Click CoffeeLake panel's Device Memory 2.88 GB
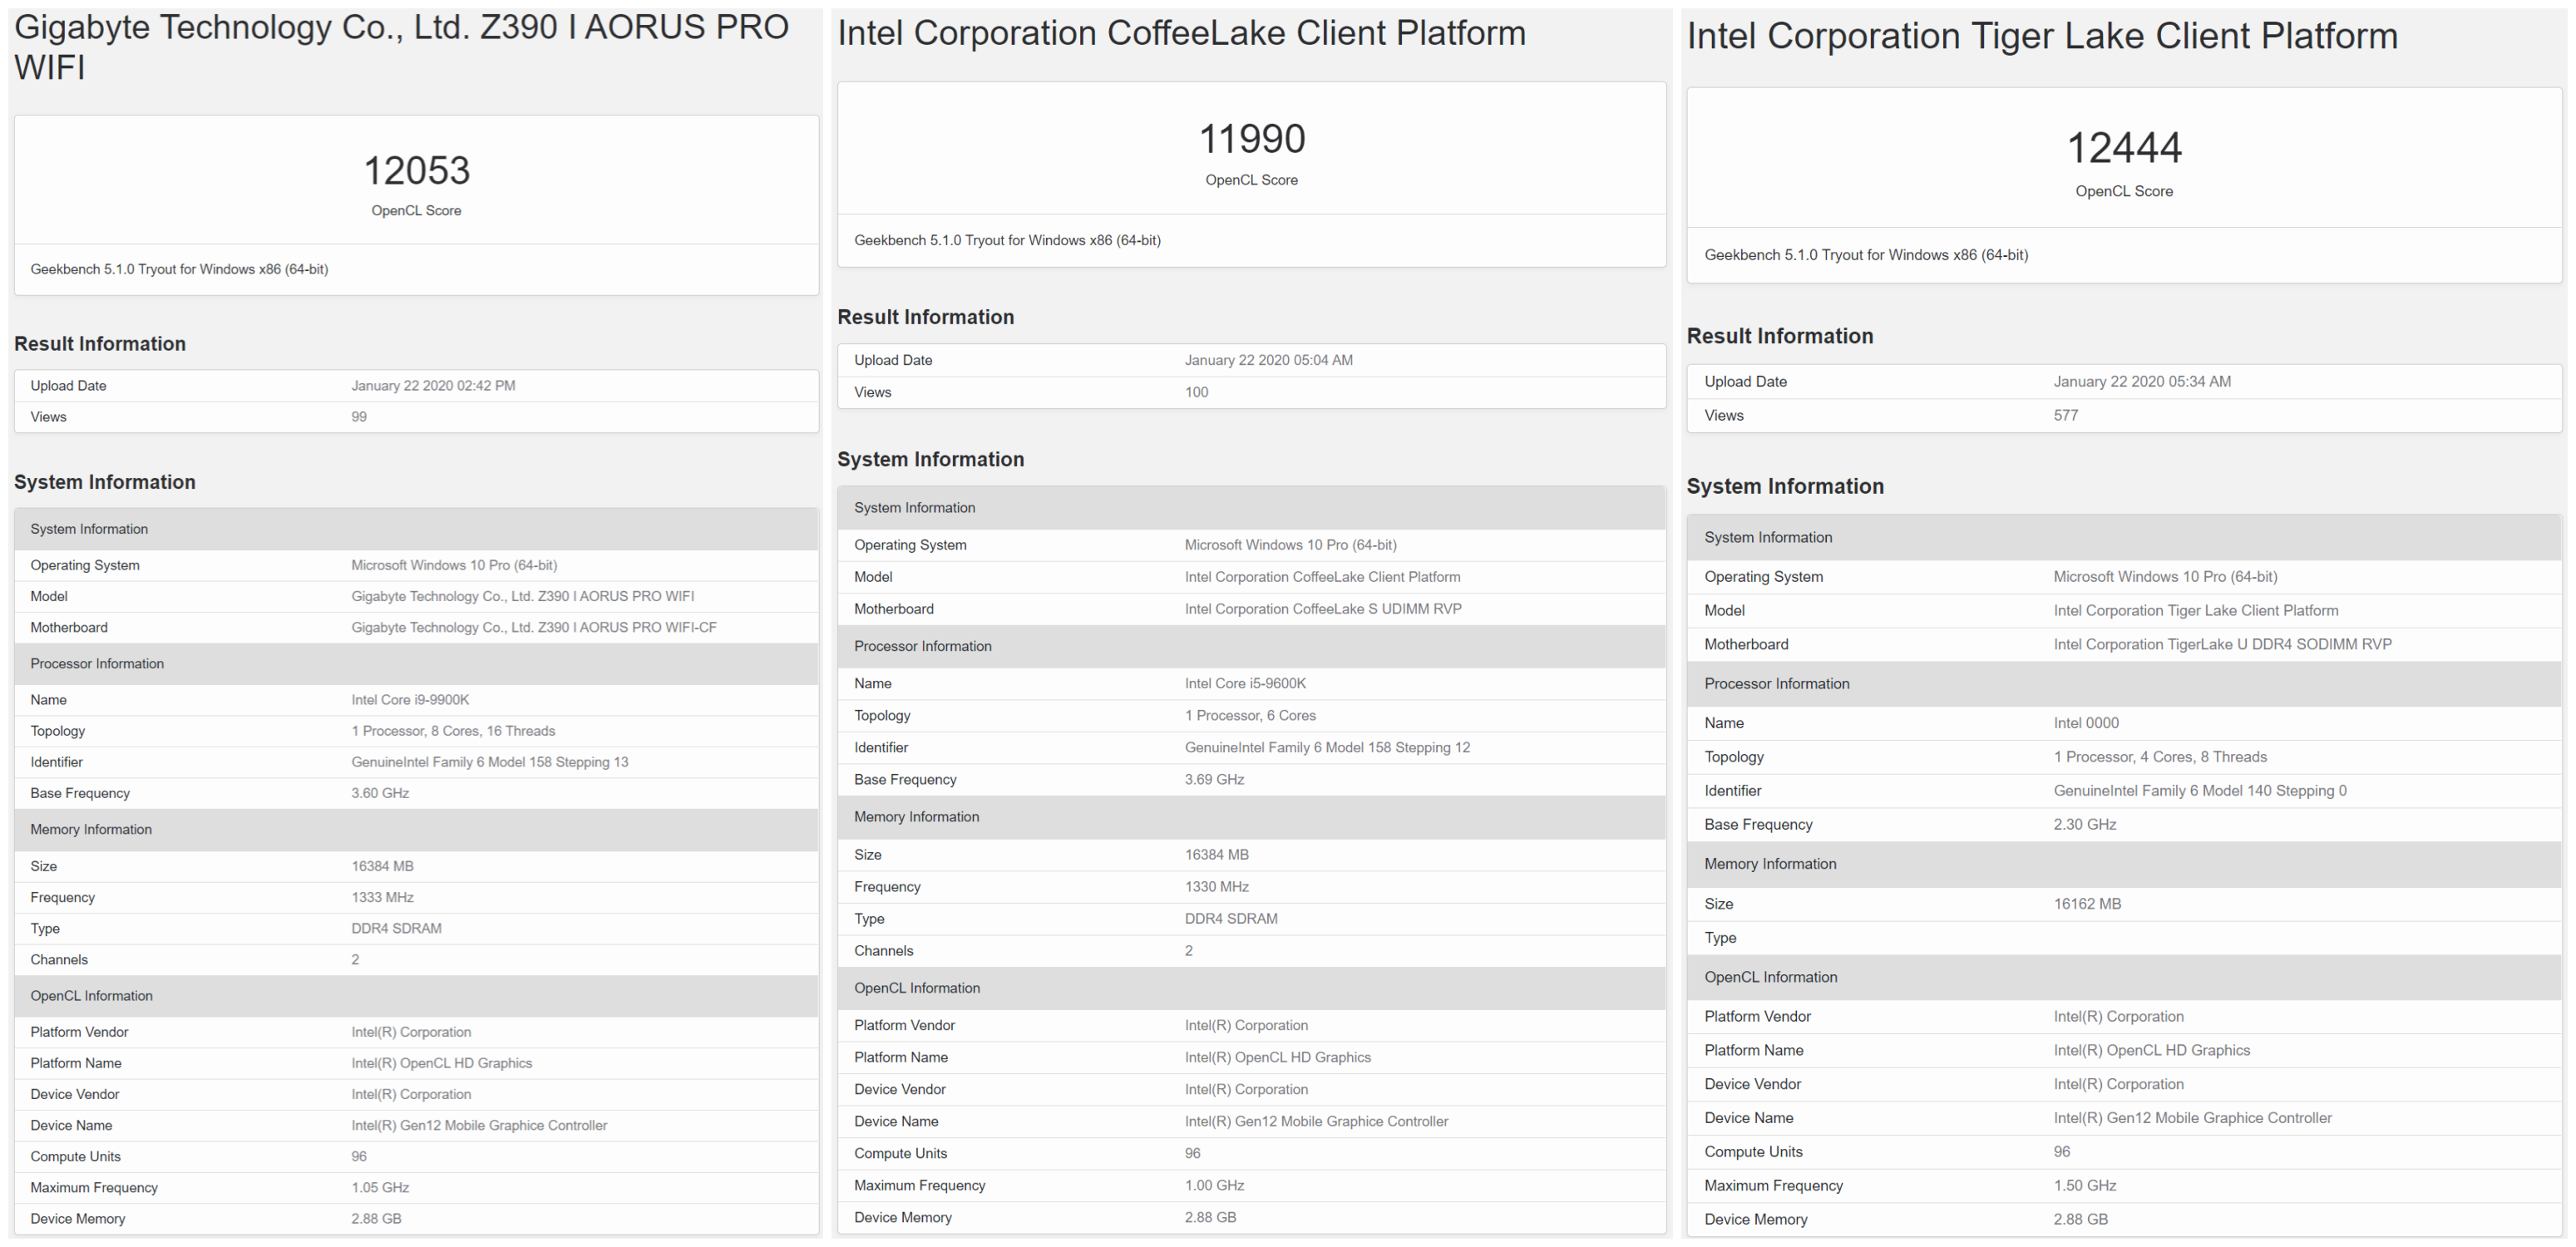The height and width of the screenshot is (1247, 2576). (1210, 1217)
